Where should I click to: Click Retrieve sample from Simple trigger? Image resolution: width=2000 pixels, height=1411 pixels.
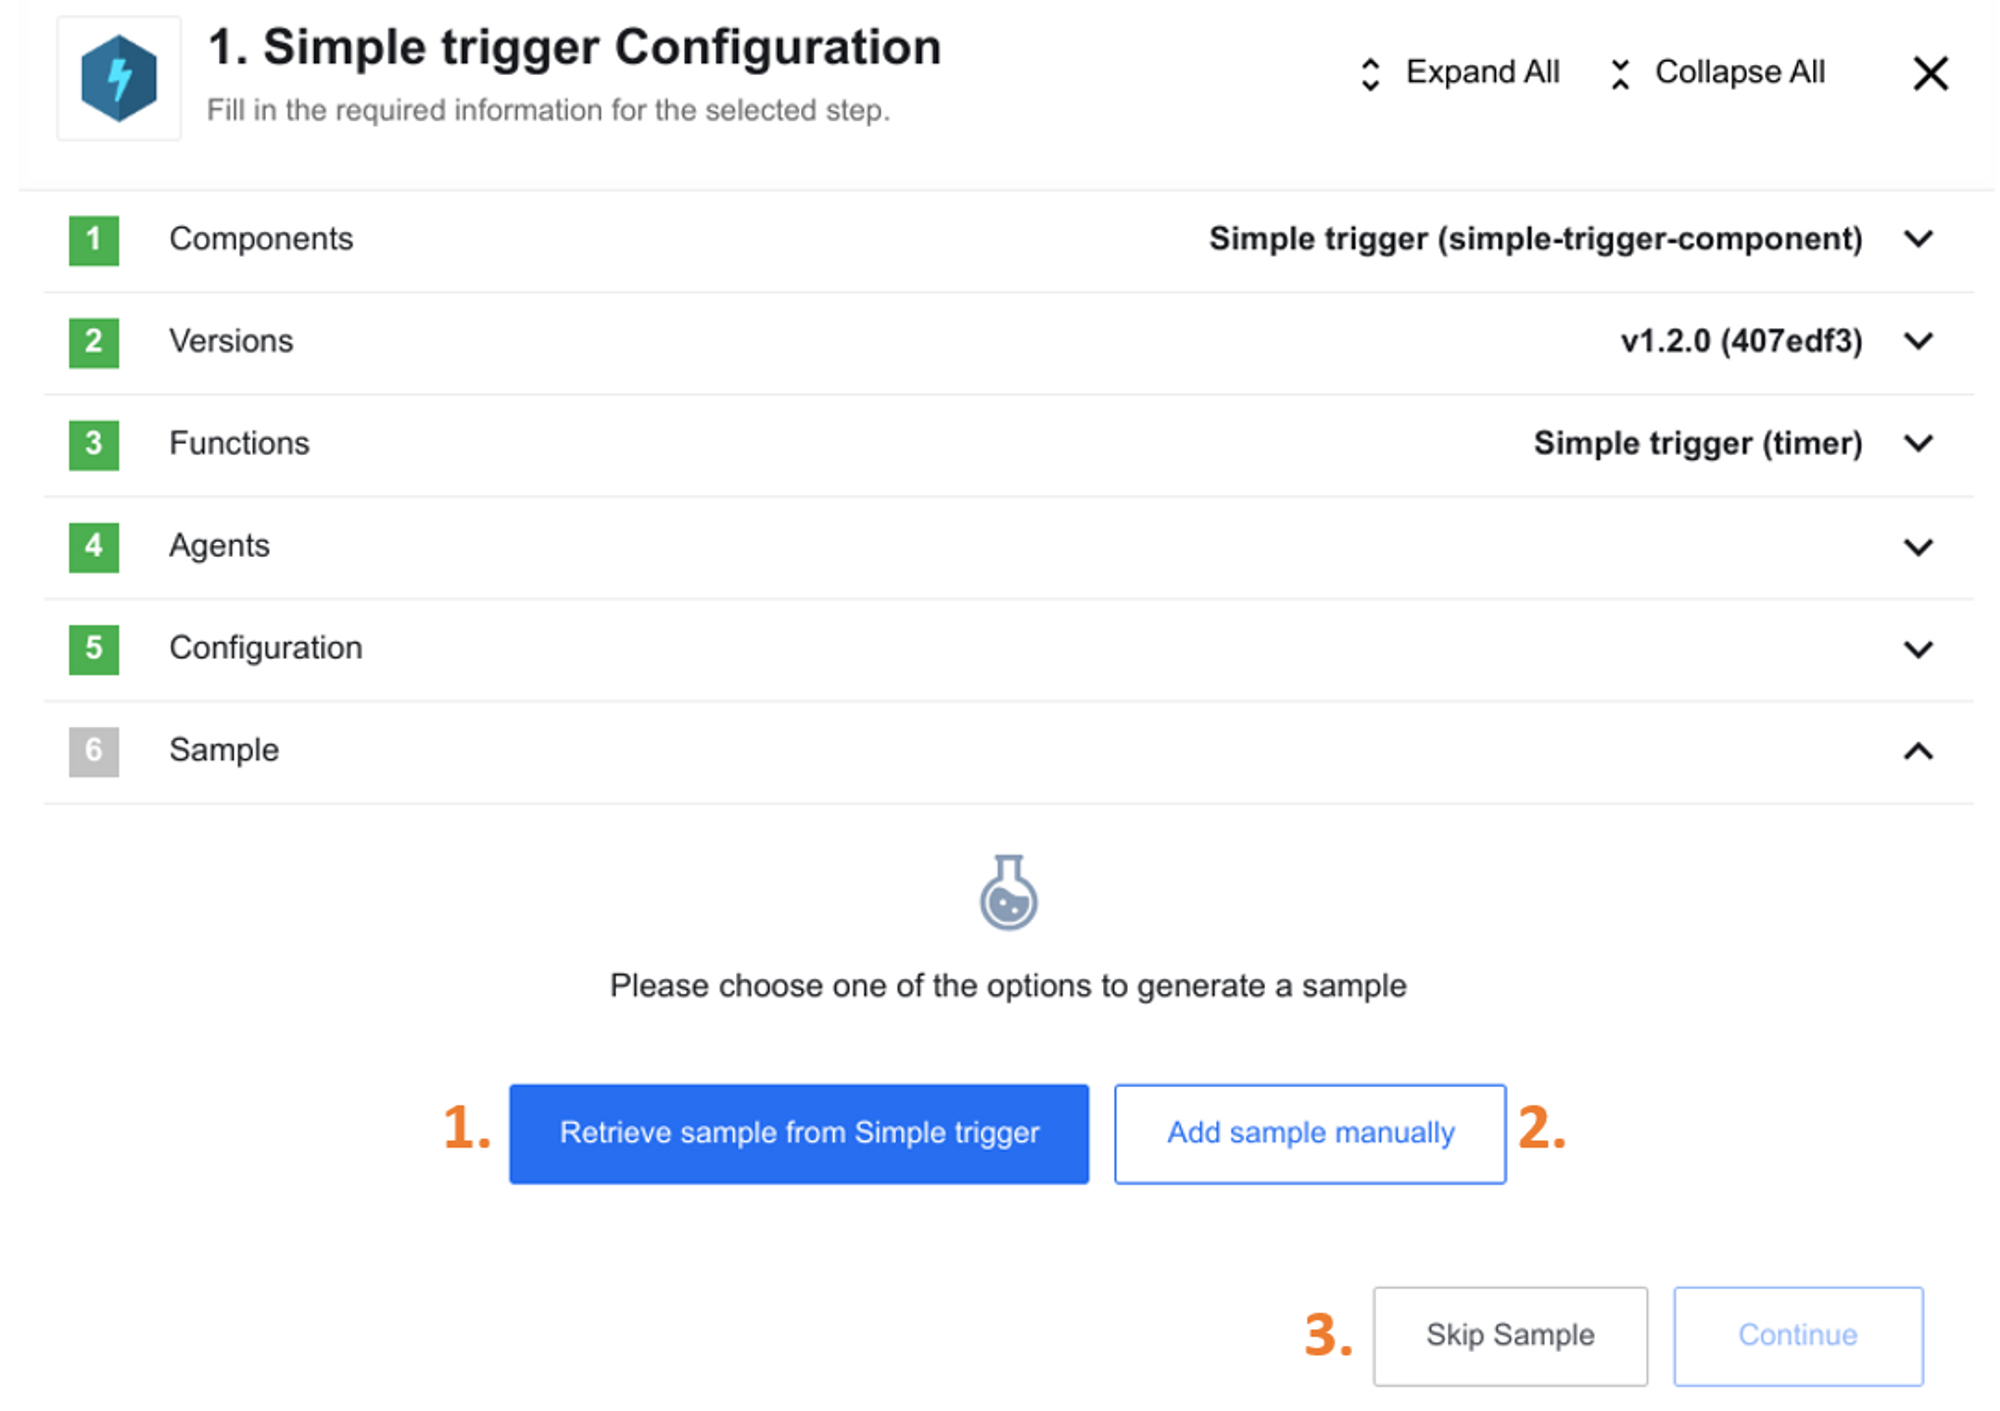coord(799,1134)
